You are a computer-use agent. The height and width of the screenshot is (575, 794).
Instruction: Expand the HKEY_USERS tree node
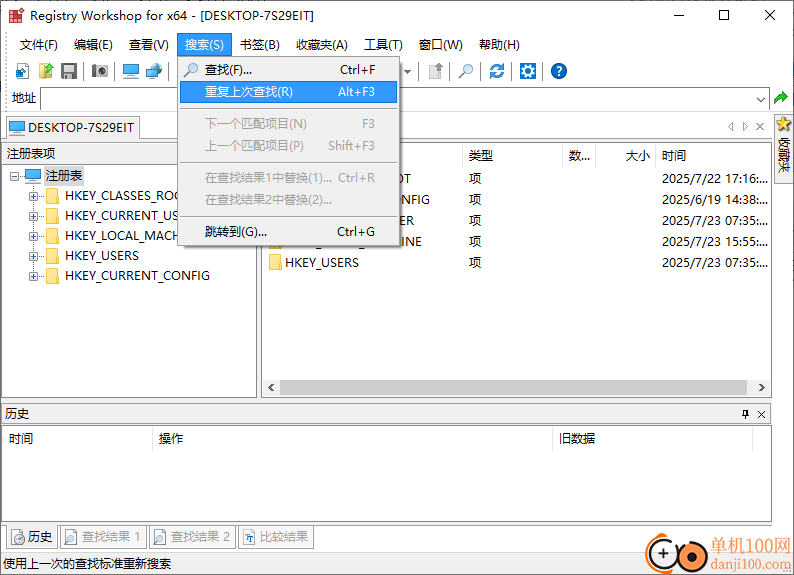pyautogui.click(x=33, y=256)
